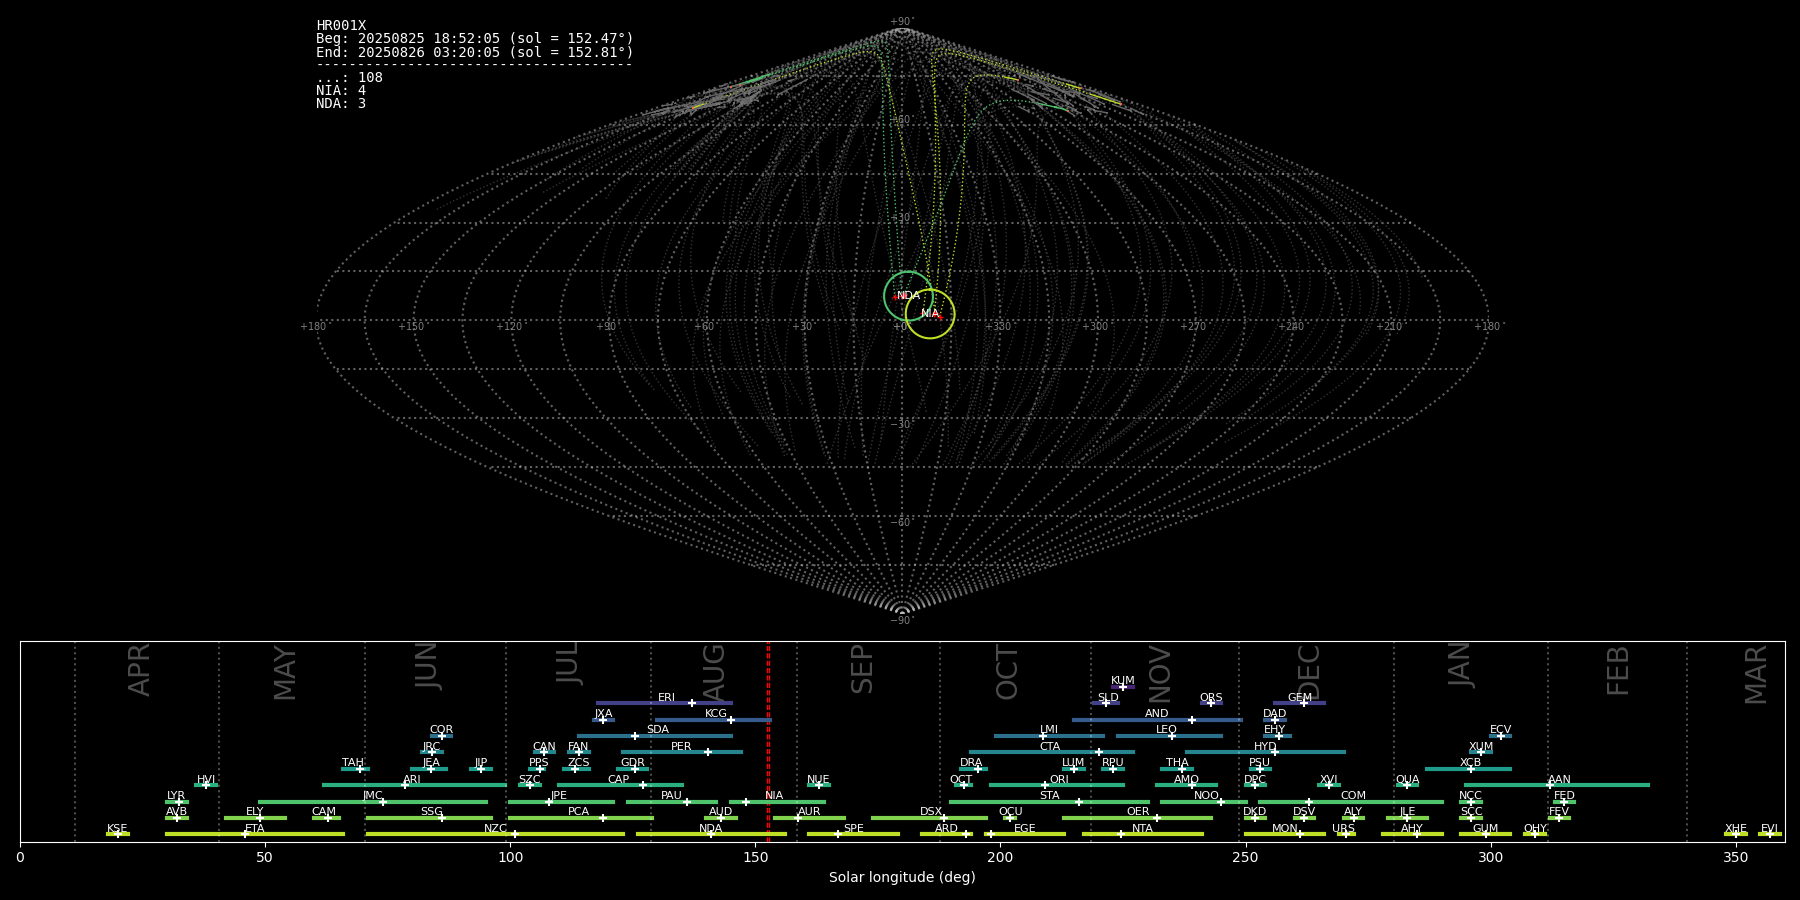Viewport: 1800px width, 900px height.
Task: Click the HR001X station title text
Action: coord(341,26)
